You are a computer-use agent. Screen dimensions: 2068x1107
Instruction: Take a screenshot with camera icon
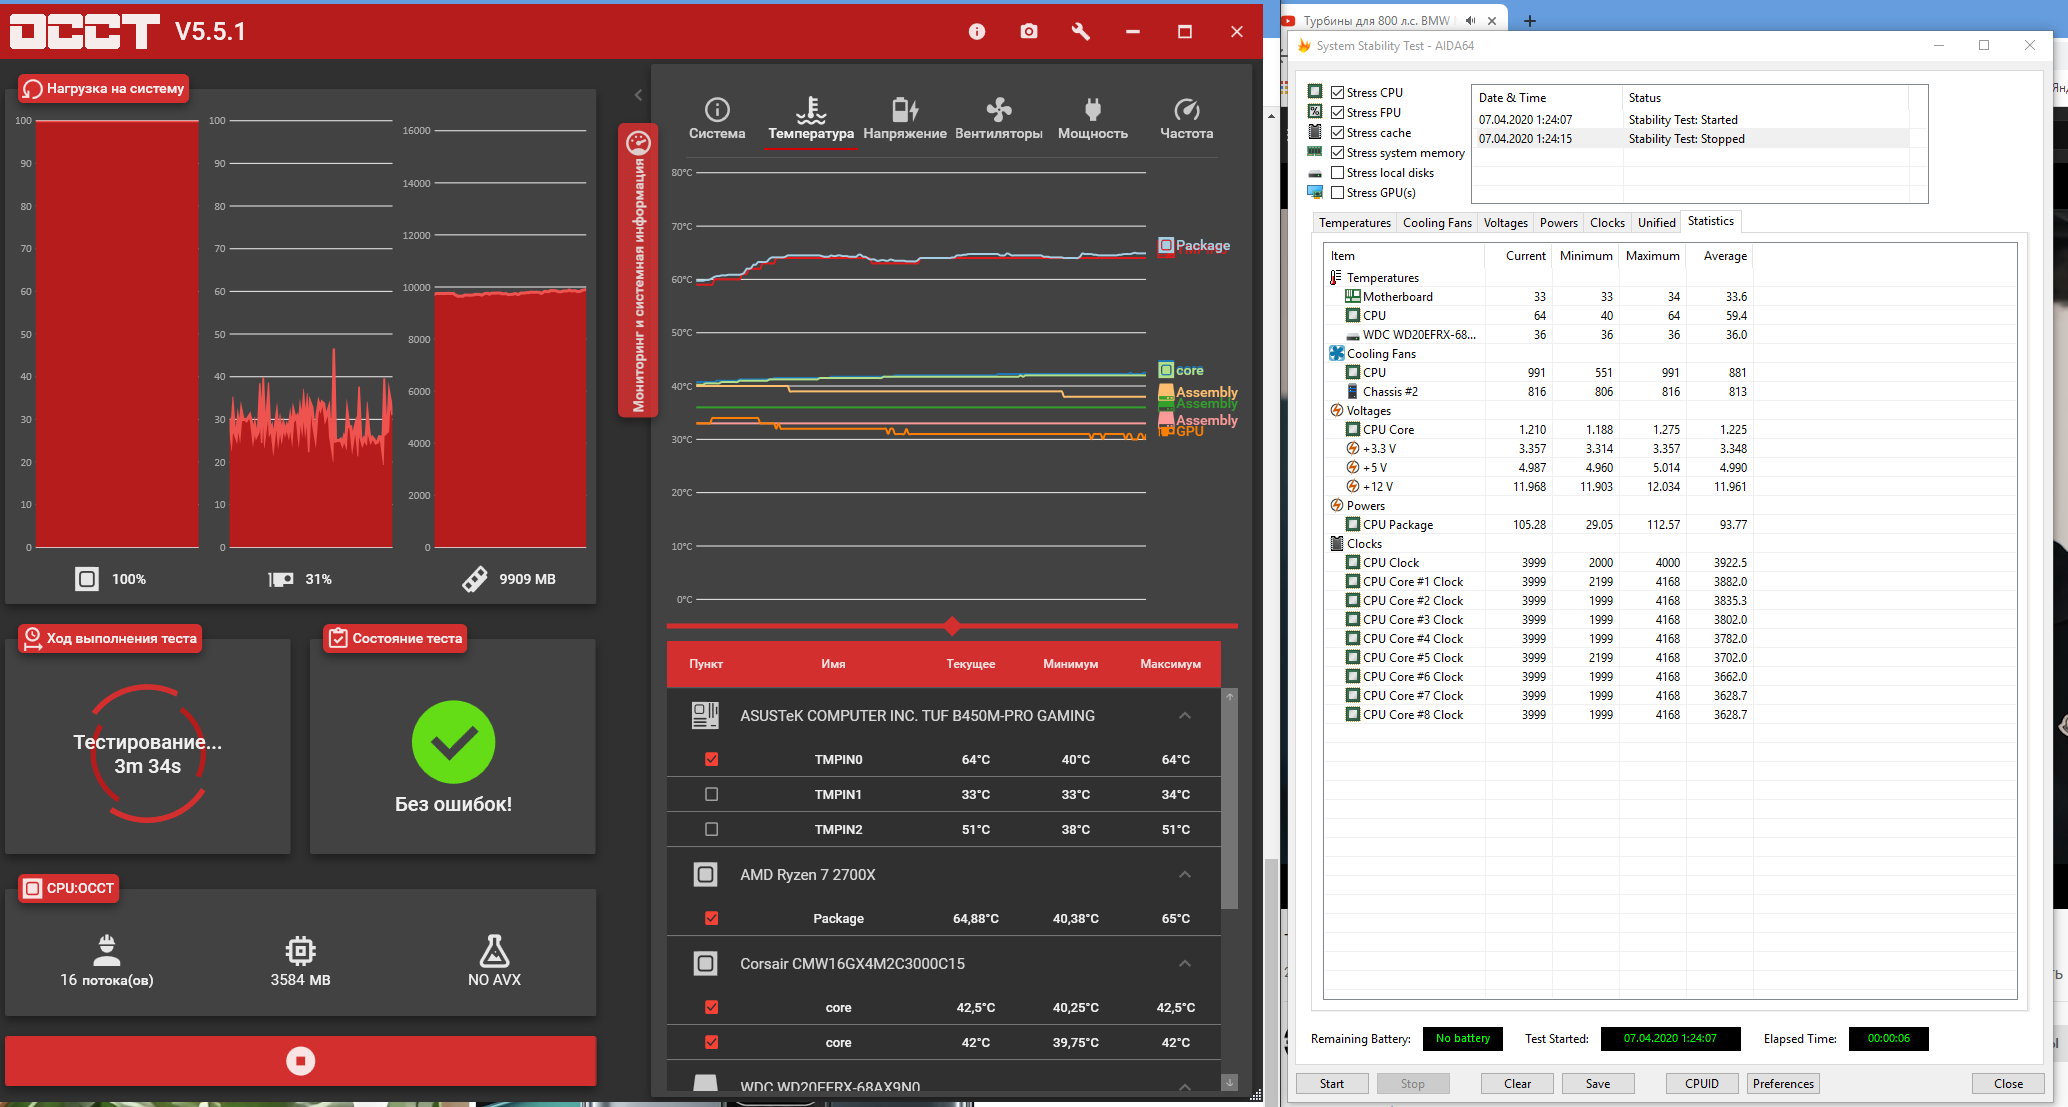tap(1028, 32)
